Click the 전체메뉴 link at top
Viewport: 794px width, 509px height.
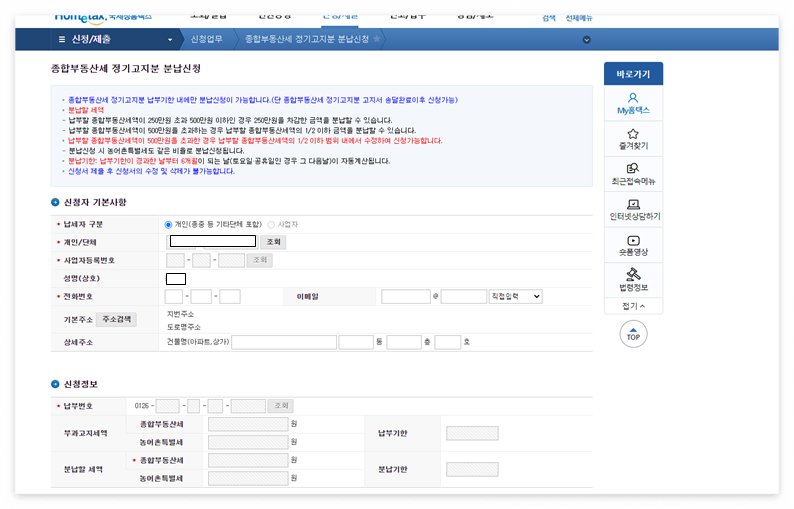579,18
